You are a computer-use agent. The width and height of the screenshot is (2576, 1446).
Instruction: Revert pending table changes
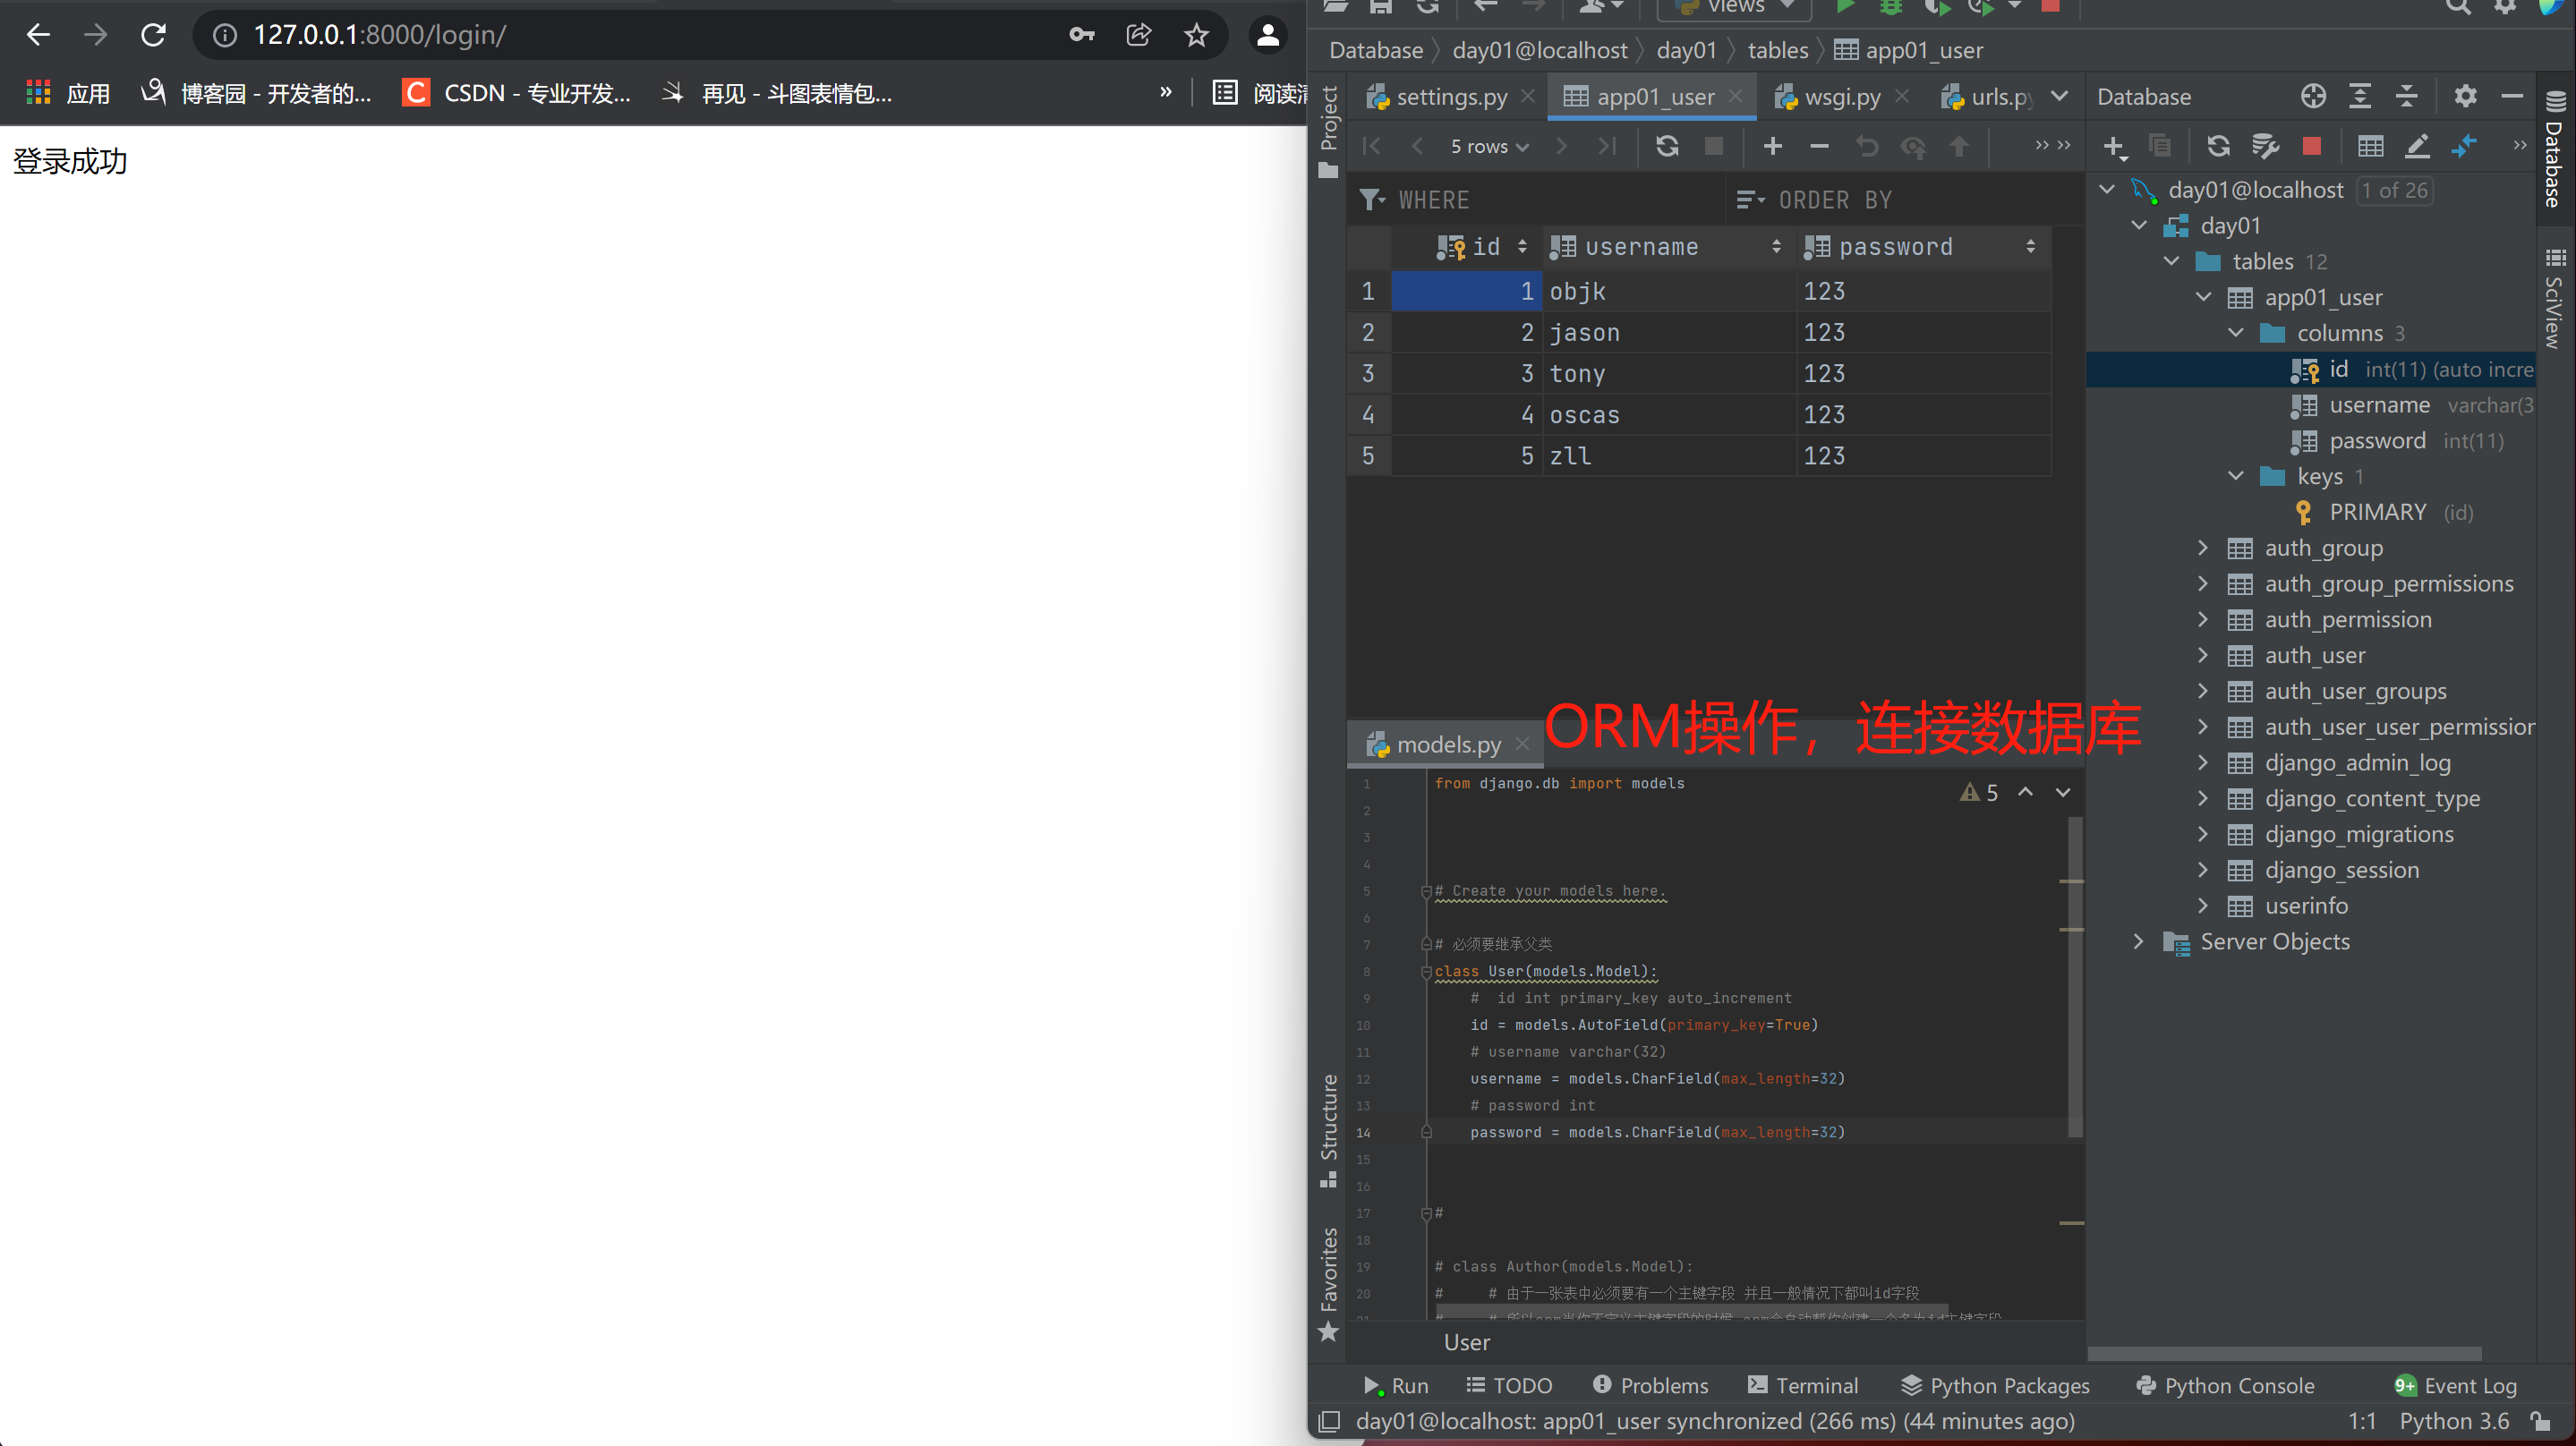pos(1866,146)
